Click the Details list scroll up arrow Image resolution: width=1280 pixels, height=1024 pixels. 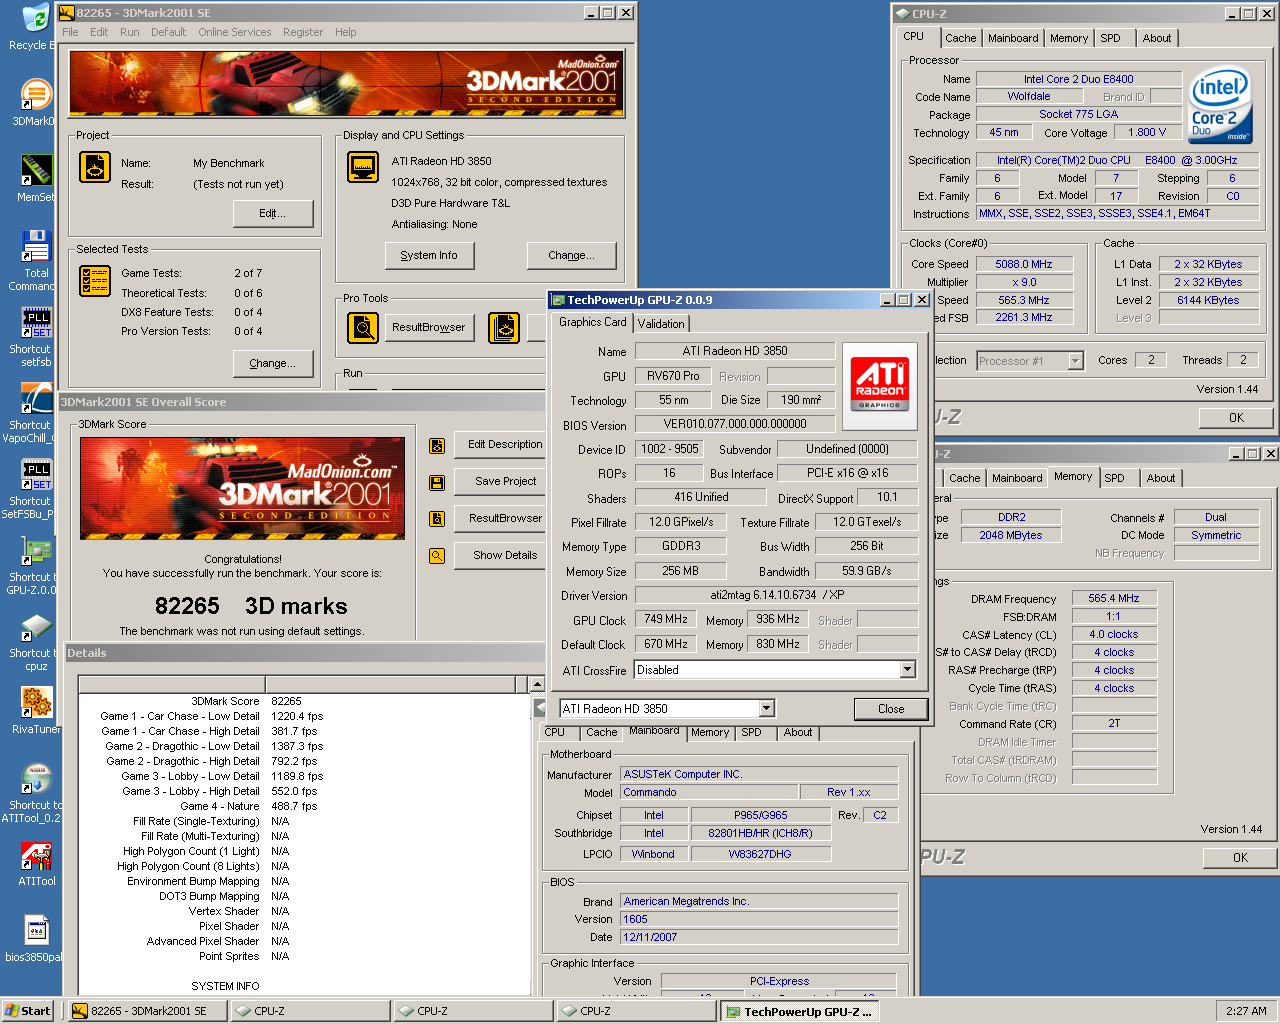point(537,685)
